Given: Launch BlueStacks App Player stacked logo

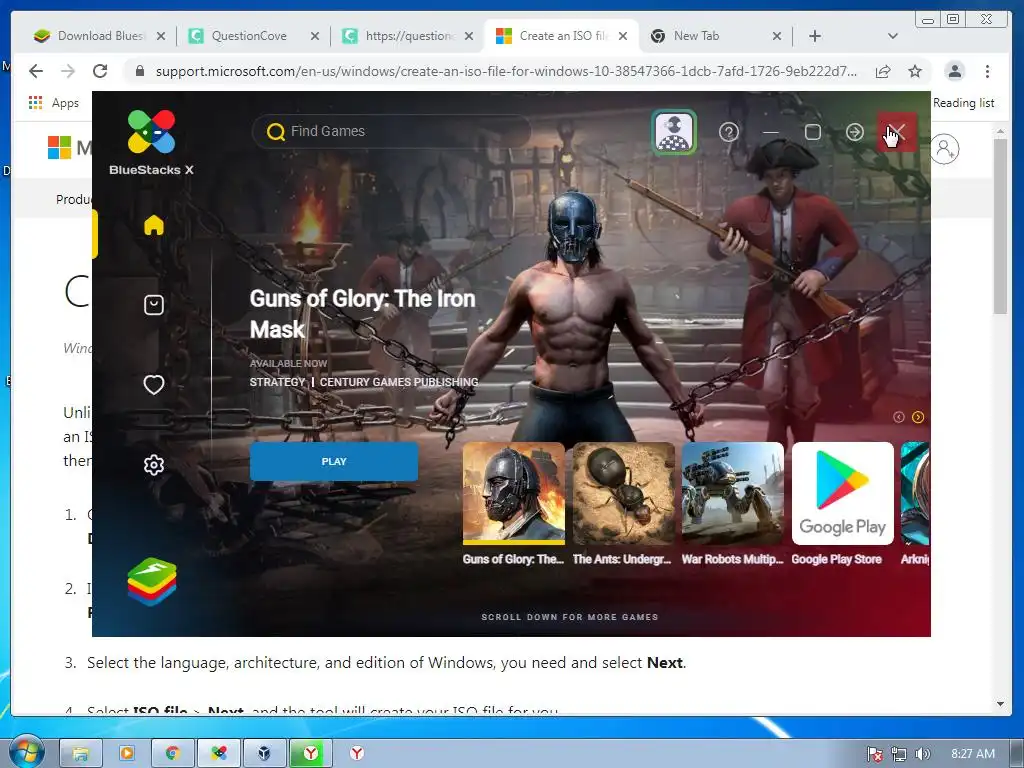Looking at the screenshot, I should [152, 581].
